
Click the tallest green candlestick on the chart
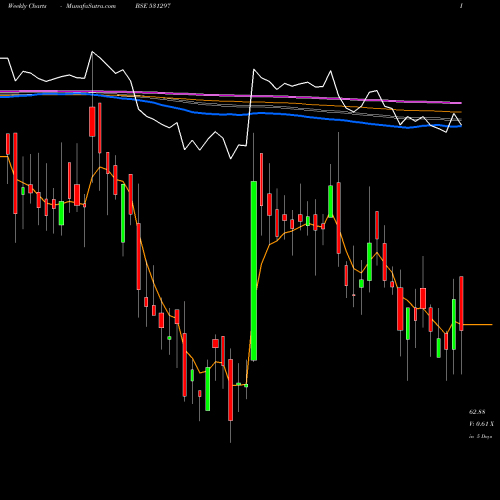(254, 271)
